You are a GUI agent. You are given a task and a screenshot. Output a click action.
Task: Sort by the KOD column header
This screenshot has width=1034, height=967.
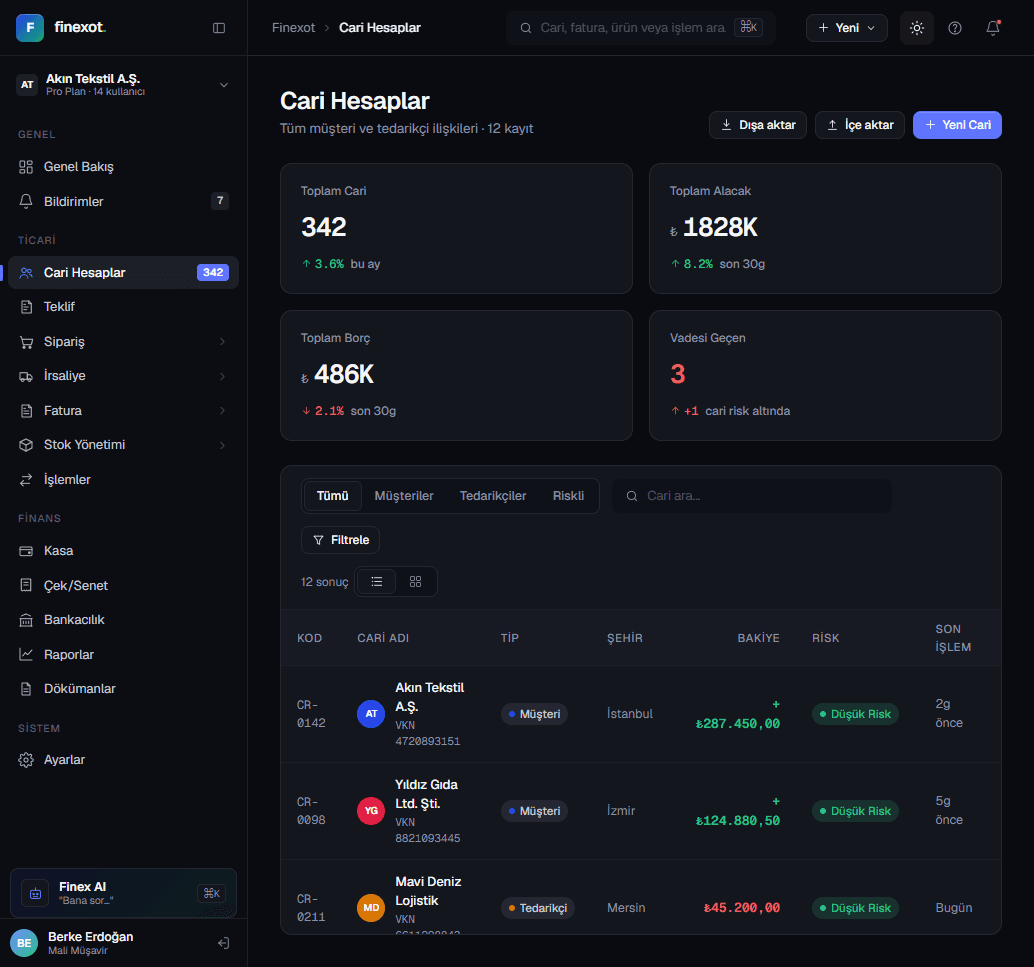309,639
